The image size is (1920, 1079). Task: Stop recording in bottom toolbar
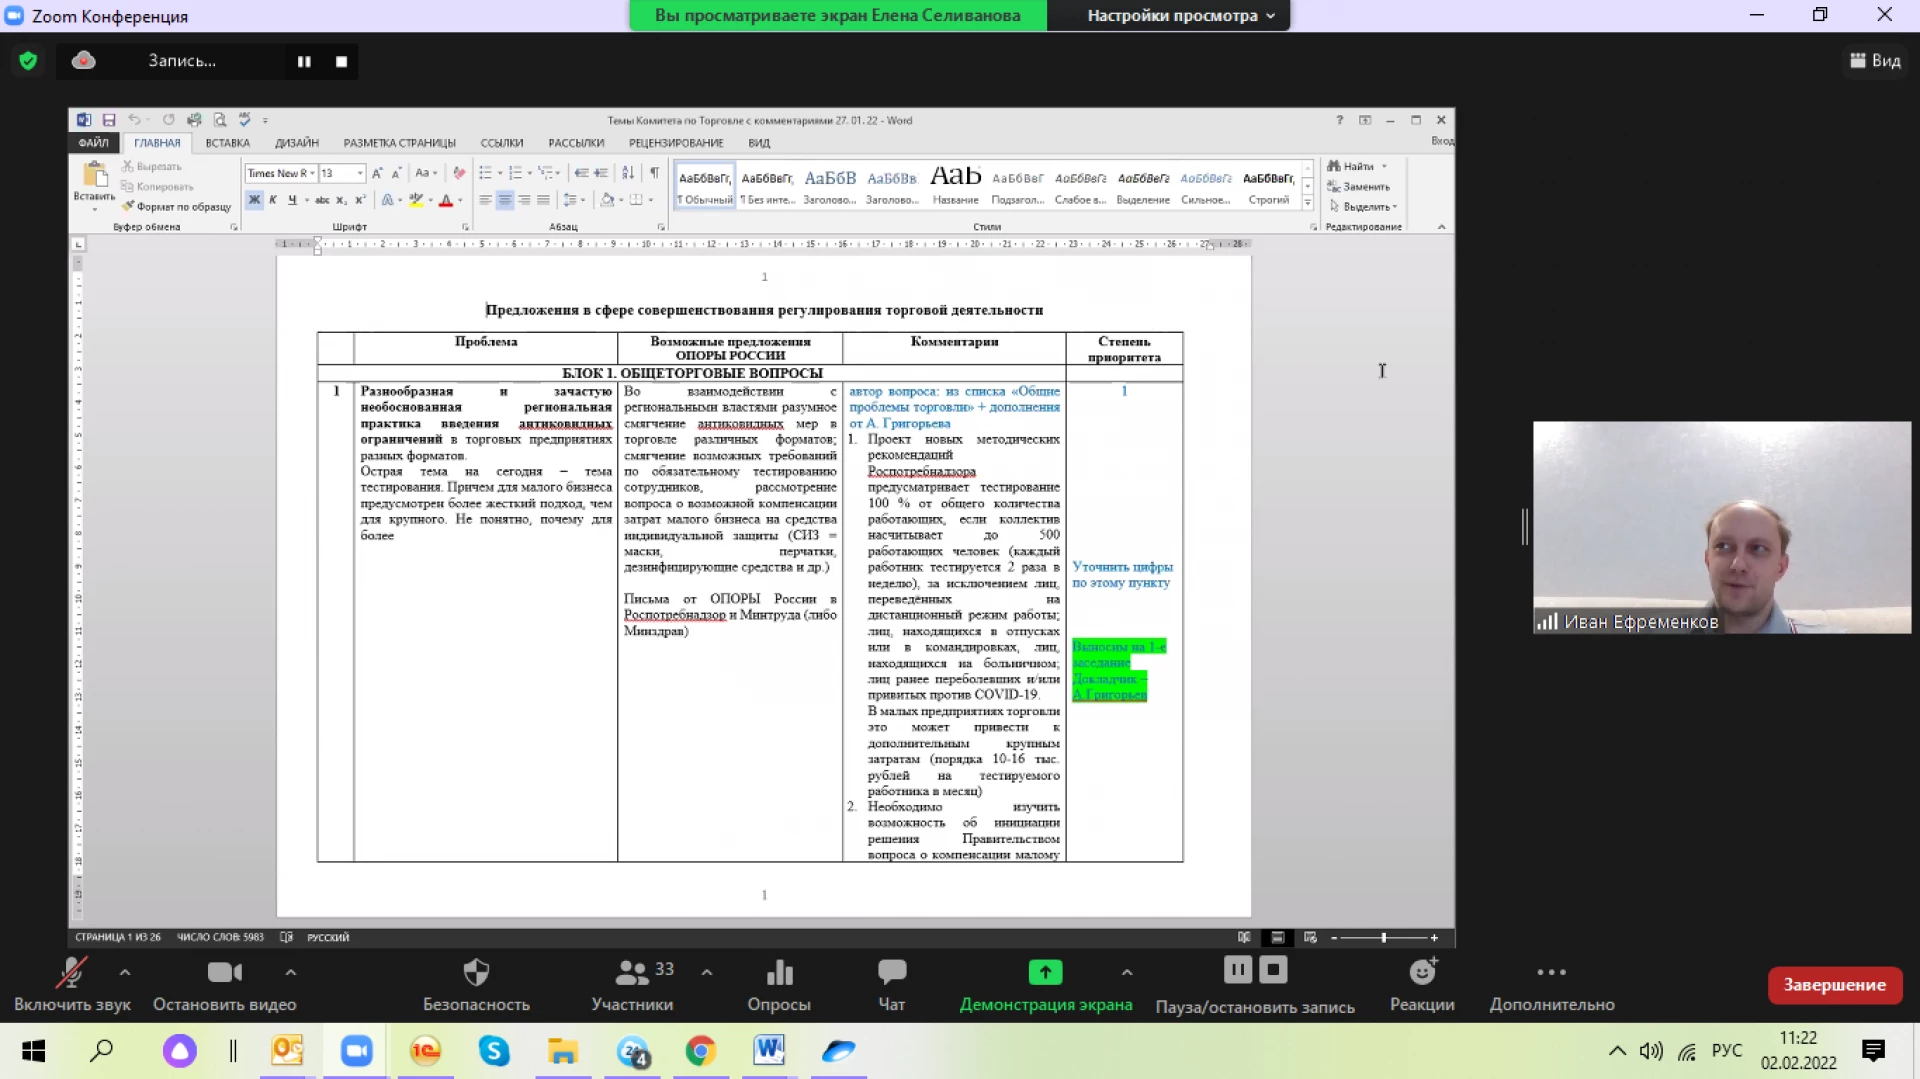[x=1273, y=969]
